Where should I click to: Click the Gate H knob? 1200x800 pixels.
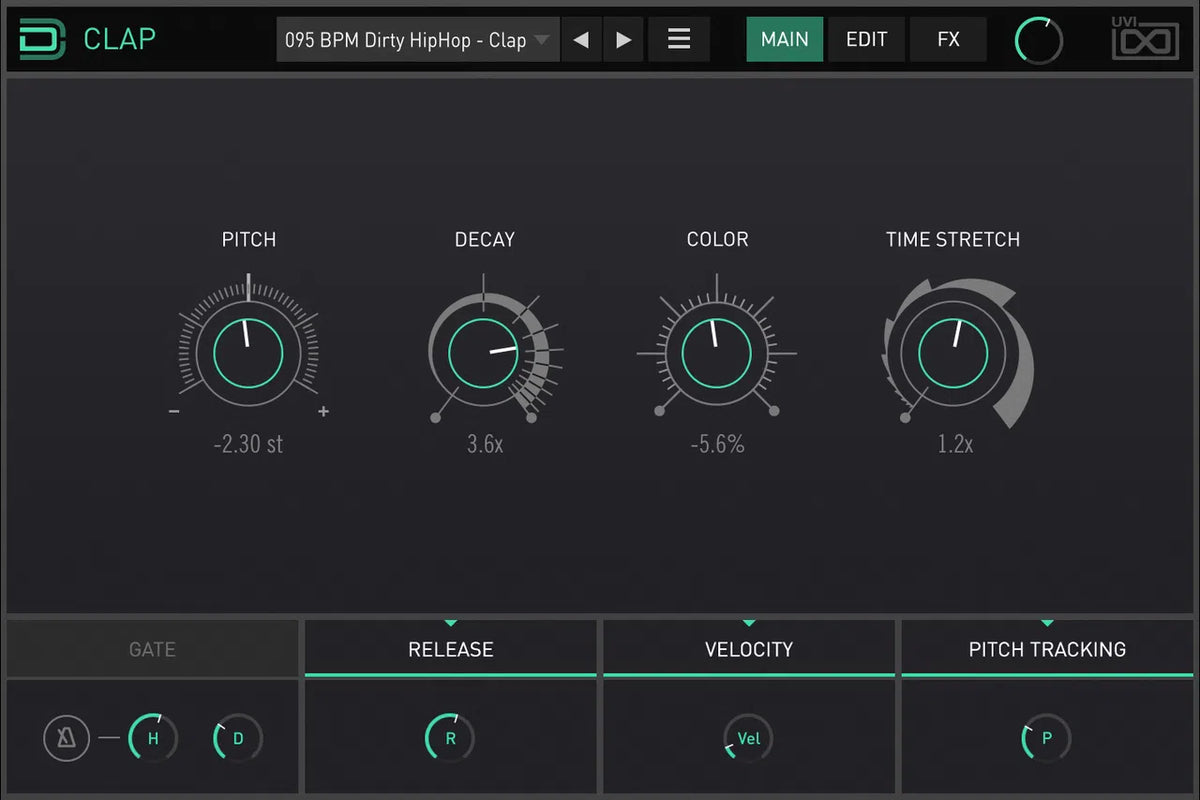153,739
